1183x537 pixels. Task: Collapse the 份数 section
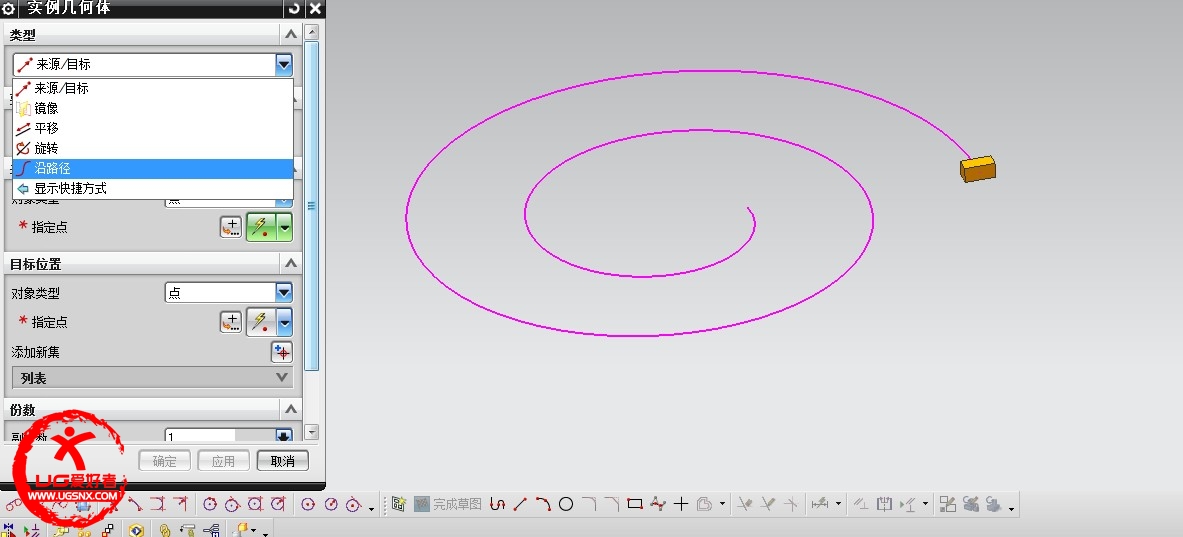[290, 410]
